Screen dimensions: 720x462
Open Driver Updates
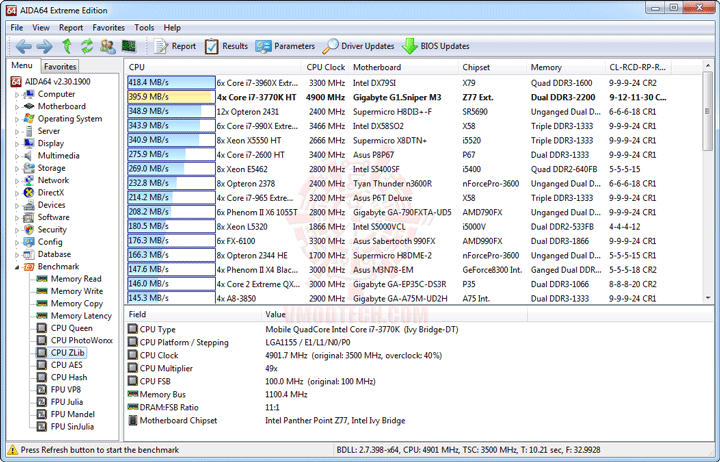click(x=358, y=46)
